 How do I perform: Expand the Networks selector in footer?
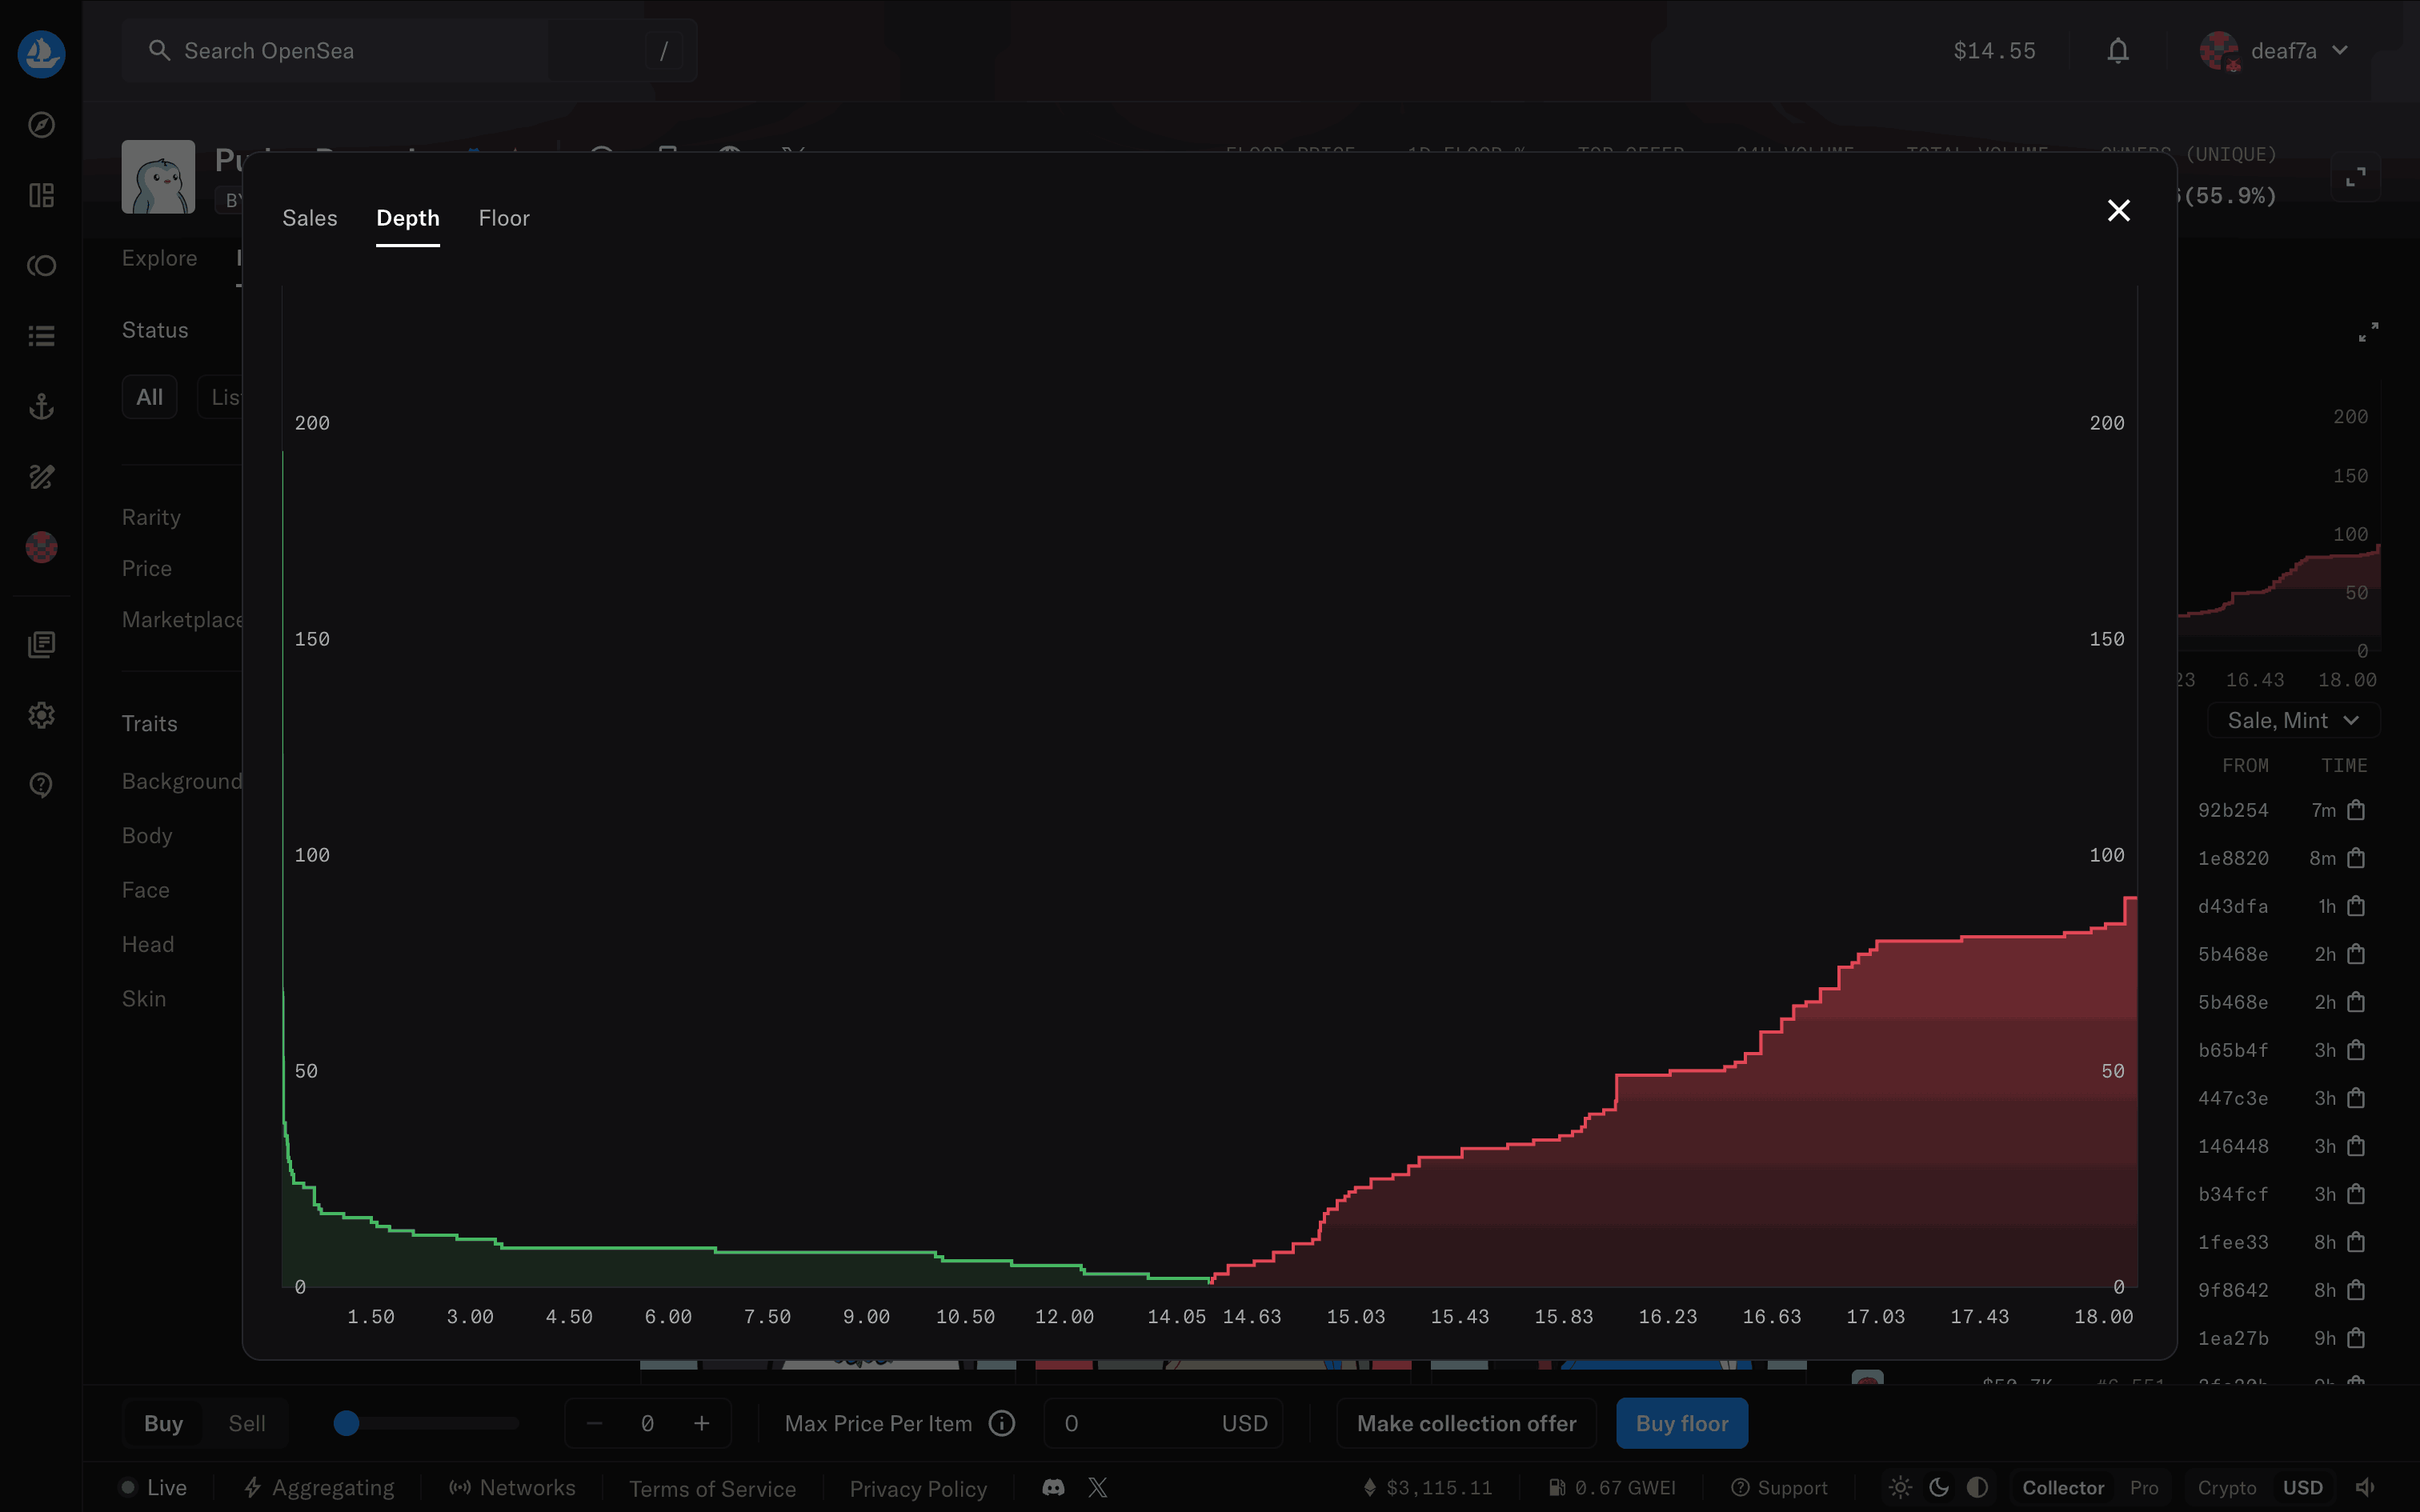pos(512,1487)
